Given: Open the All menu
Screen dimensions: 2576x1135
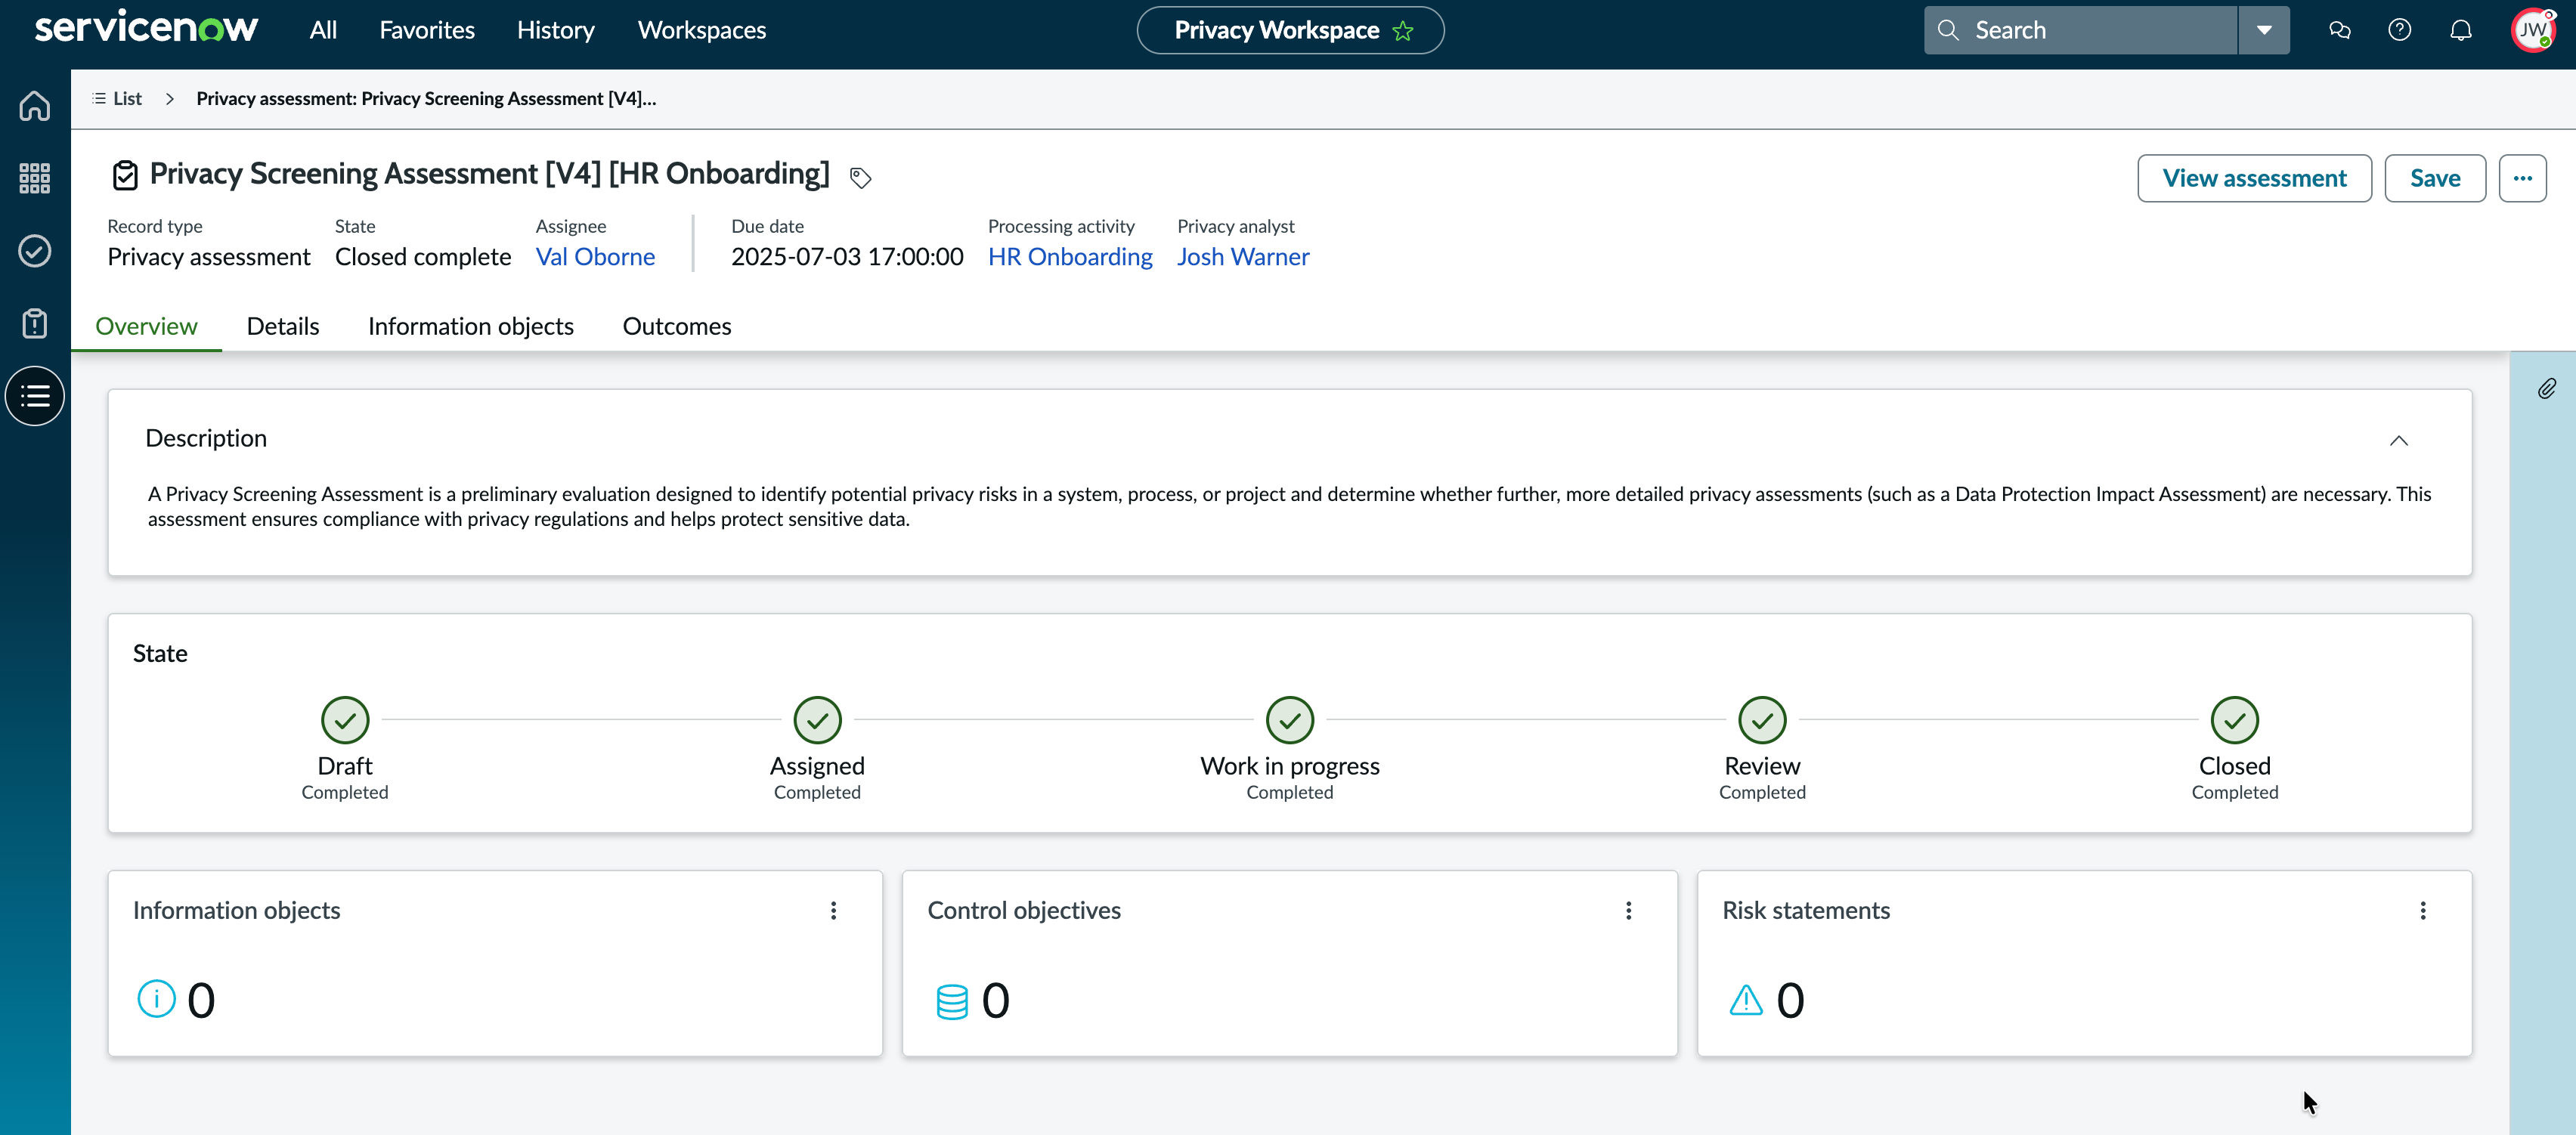Looking at the screenshot, I should pos(323,30).
